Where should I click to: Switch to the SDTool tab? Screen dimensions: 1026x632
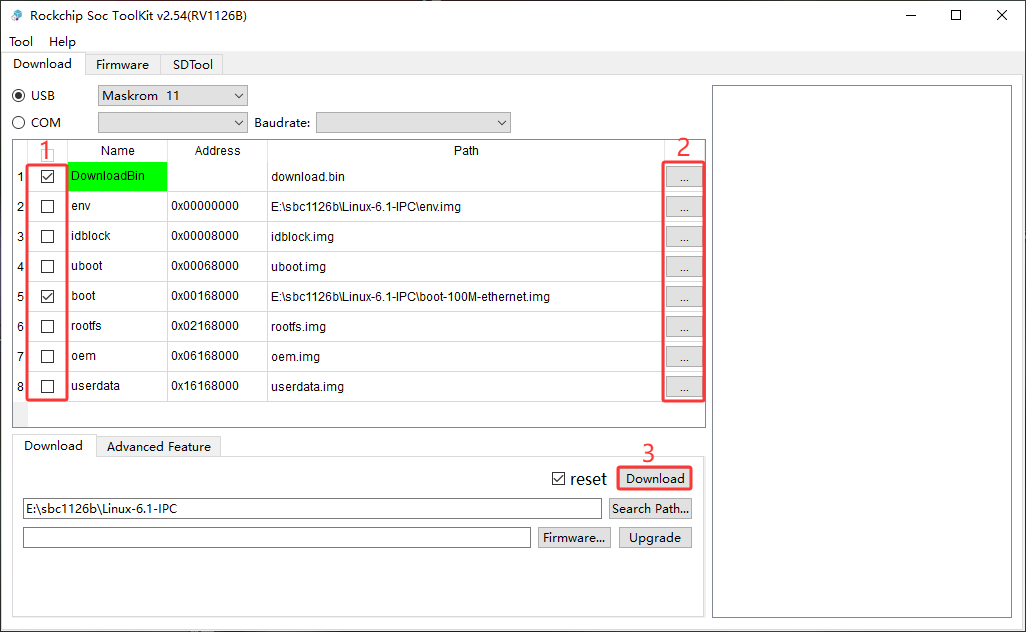click(192, 64)
